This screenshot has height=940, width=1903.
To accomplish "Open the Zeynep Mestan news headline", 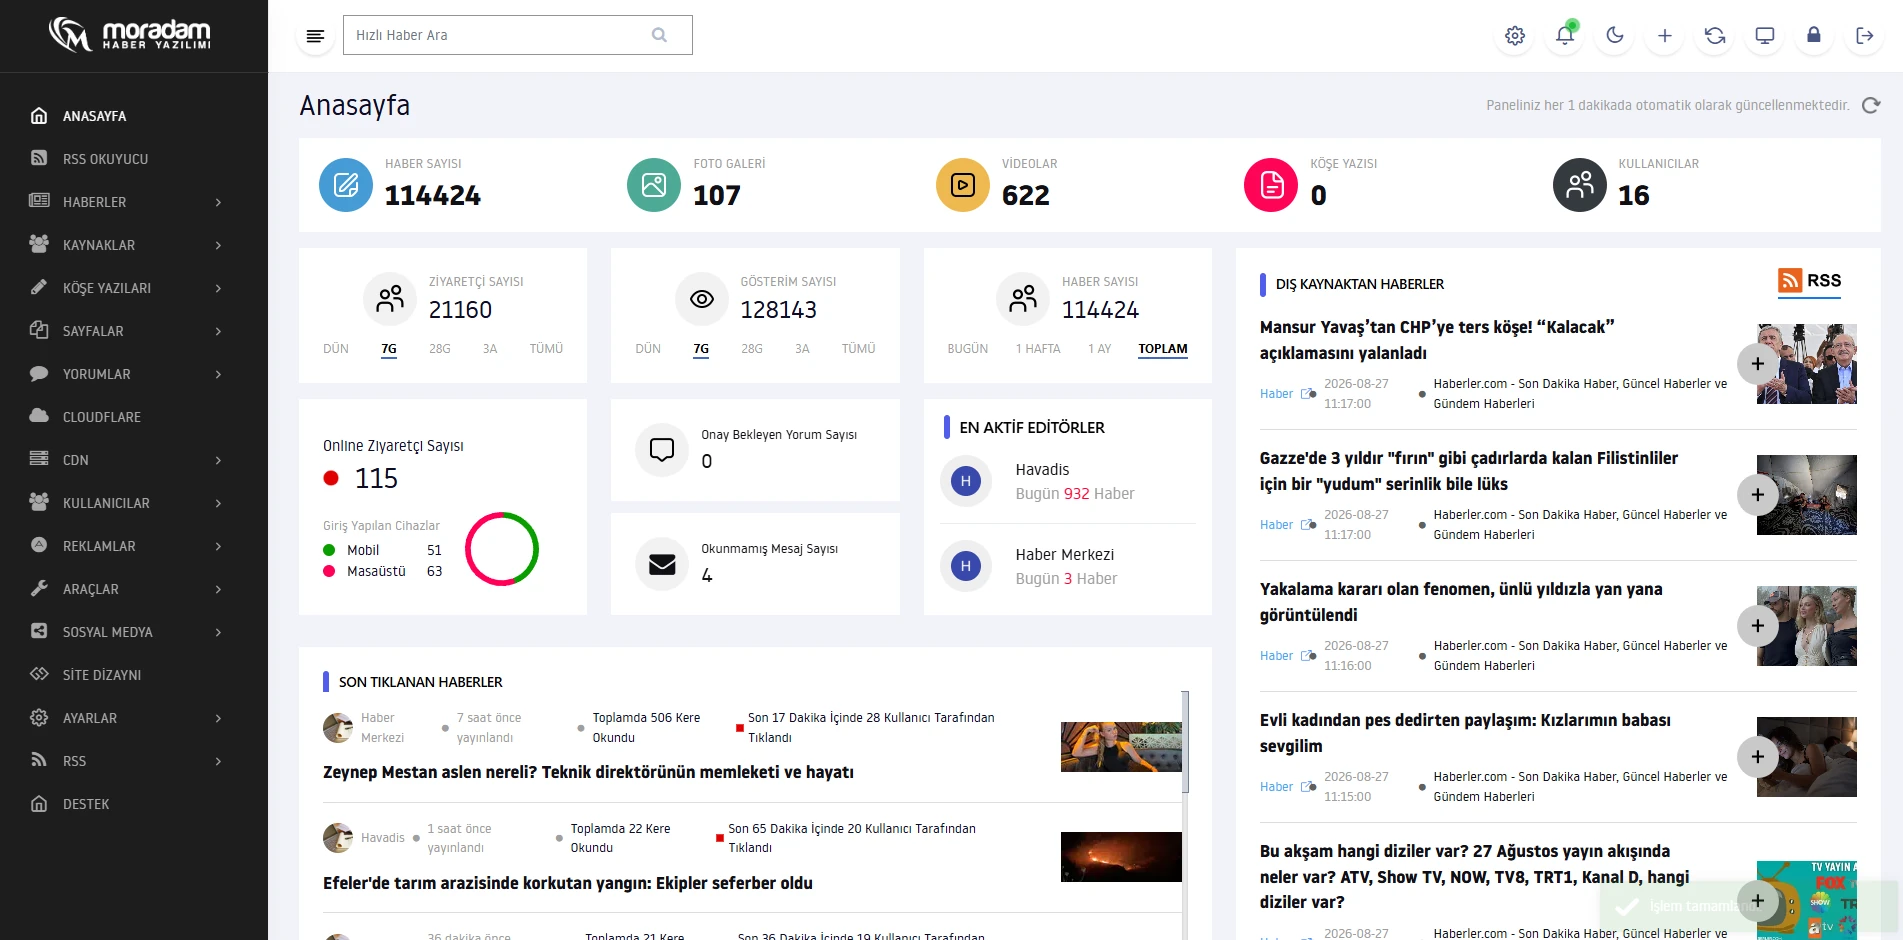I will pyautogui.click(x=588, y=772).
